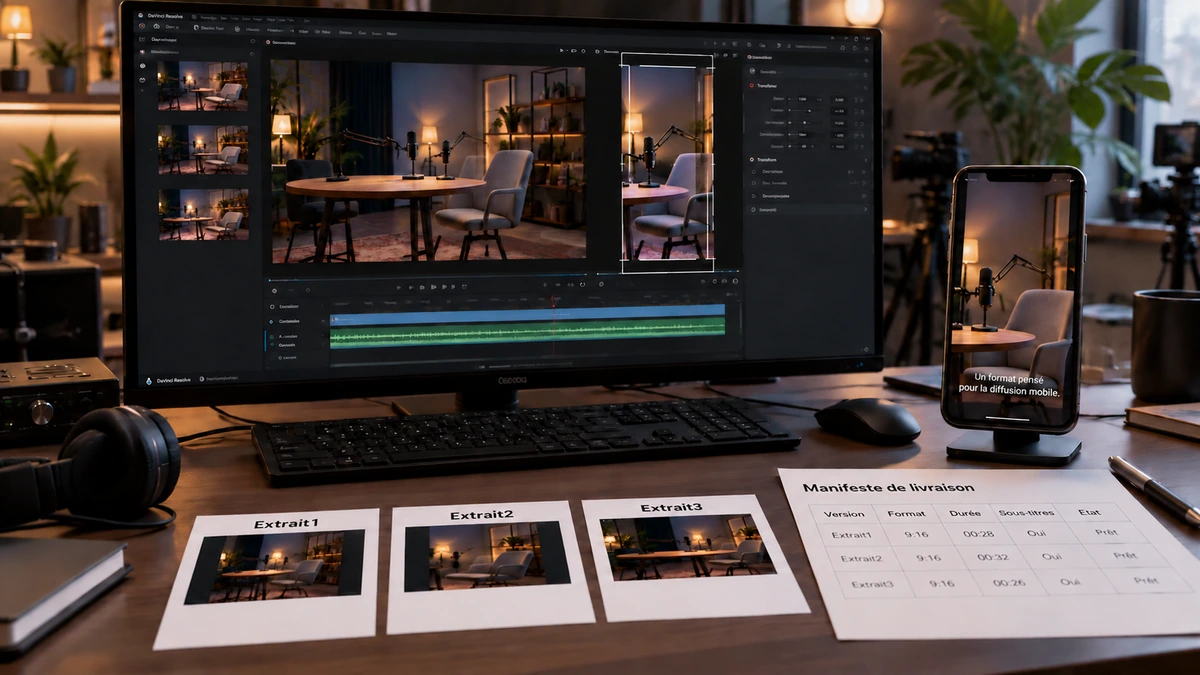
Task: Adjust the Zoom slider in the inspector
Action: (x=806, y=99)
